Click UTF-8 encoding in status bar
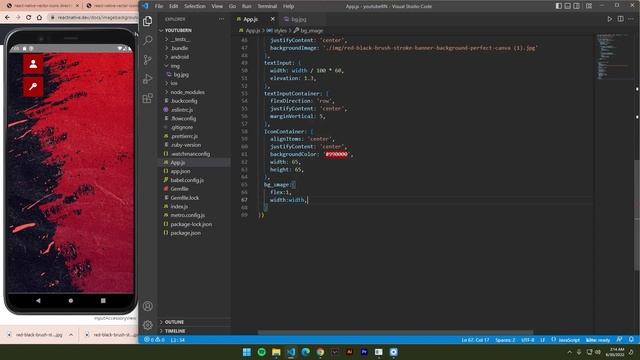Screen dimensions: 640x360 tap(527, 340)
